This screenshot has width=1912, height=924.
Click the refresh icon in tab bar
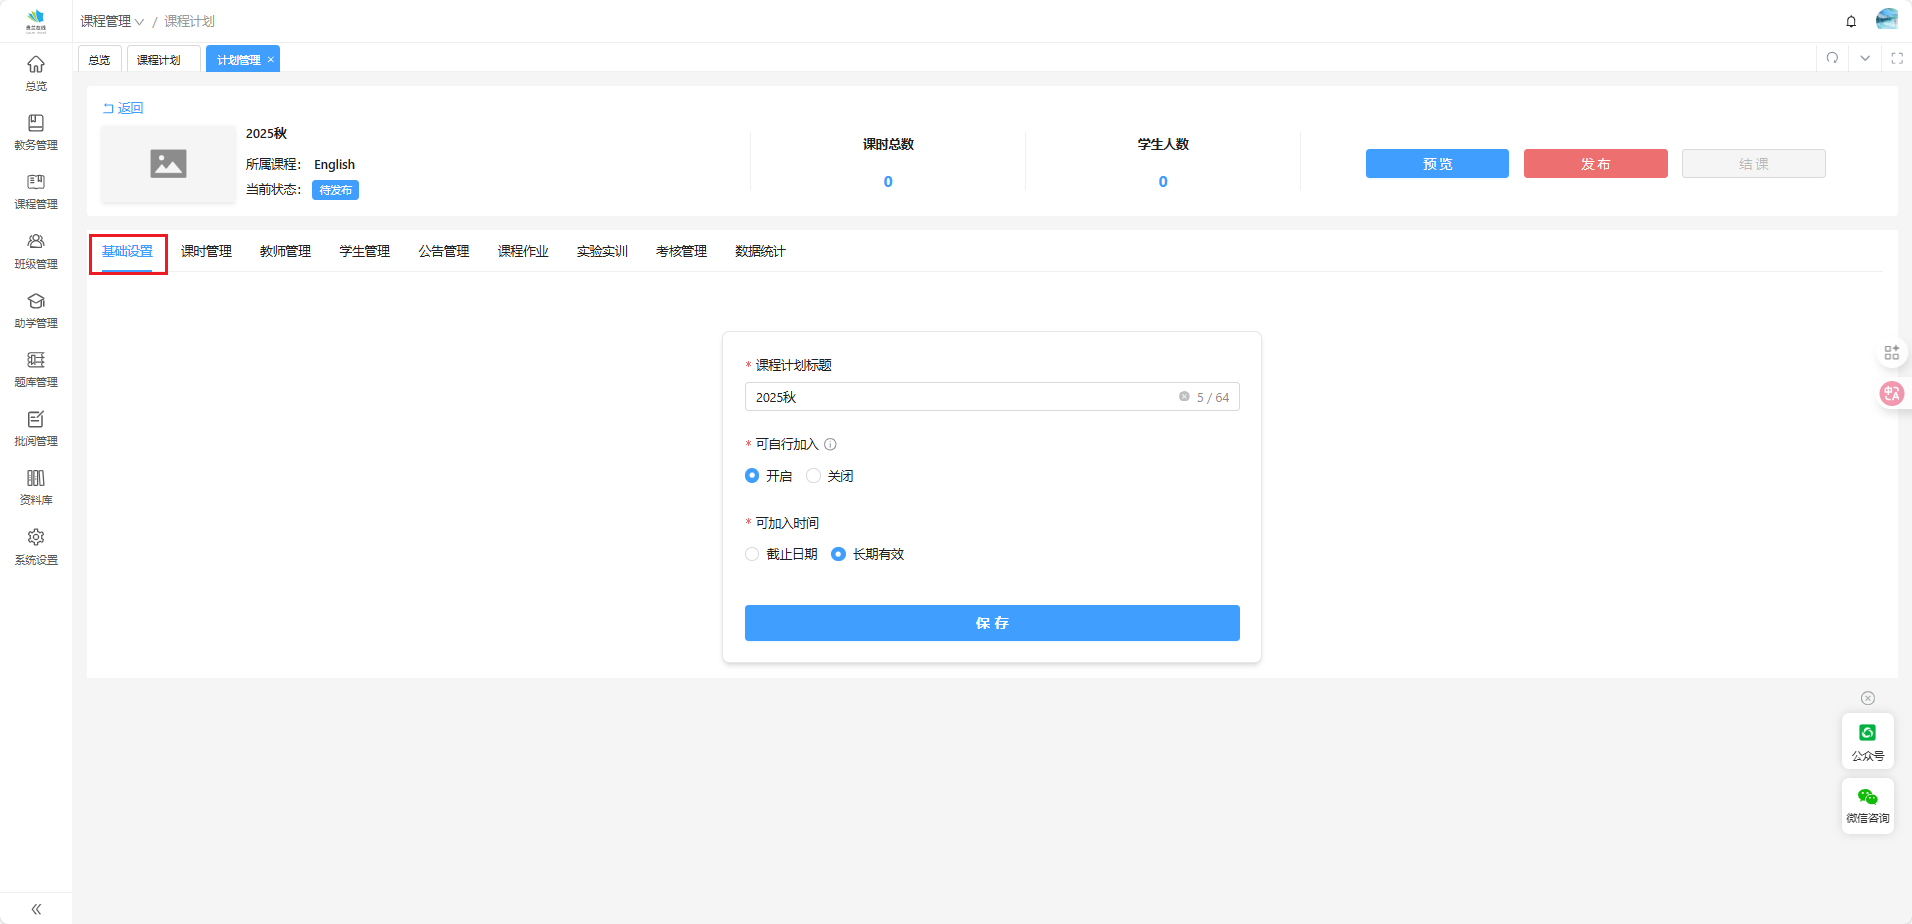(x=1832, y=58)
